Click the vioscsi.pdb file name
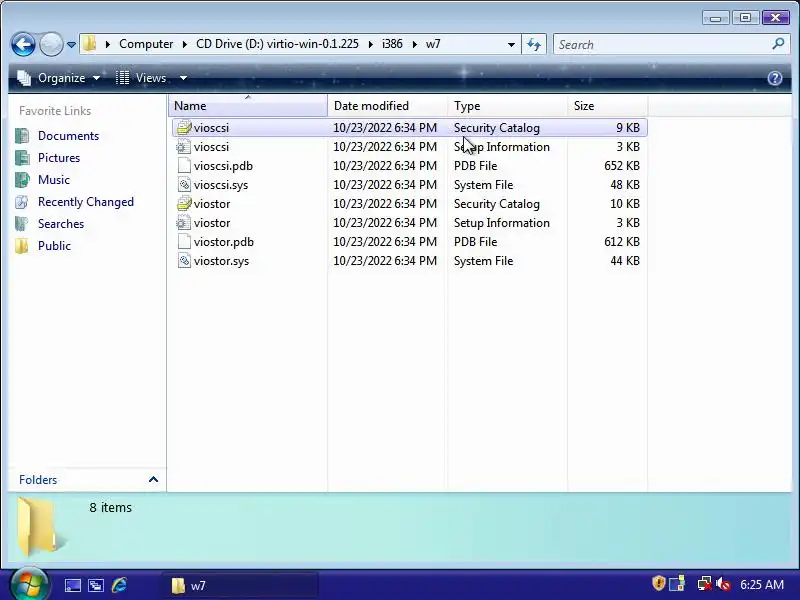Viewport: 800px width, 600px height. (223, 166)
